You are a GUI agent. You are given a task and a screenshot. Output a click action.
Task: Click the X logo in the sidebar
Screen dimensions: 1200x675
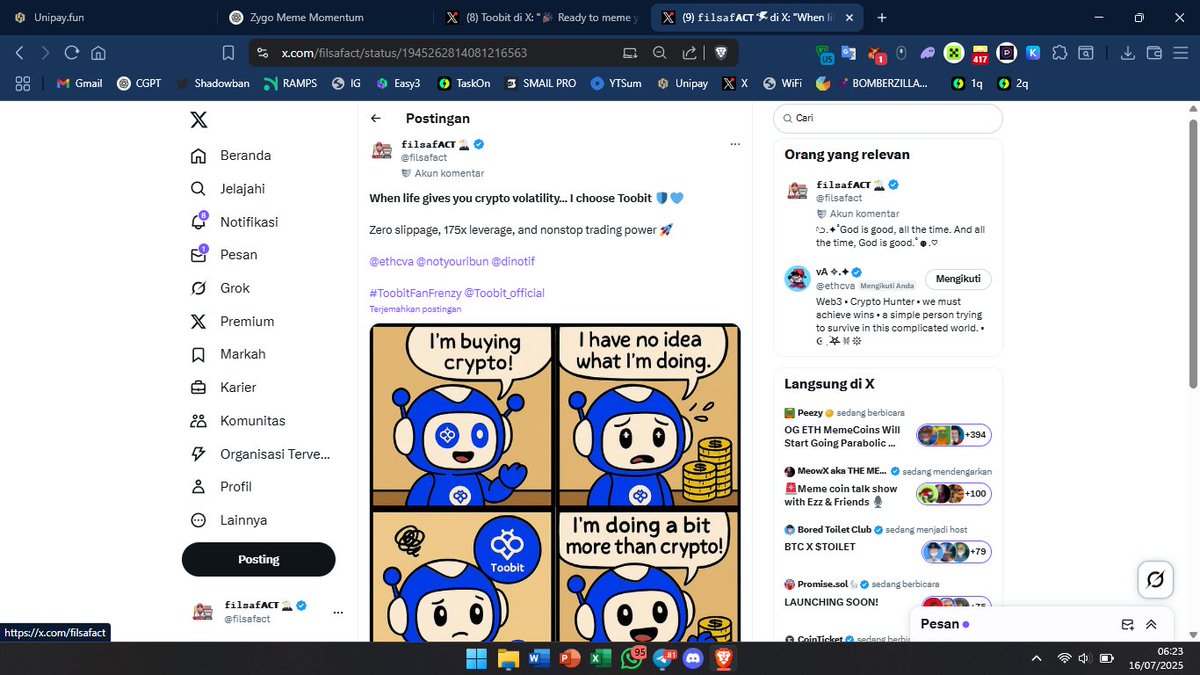(199, 120)
